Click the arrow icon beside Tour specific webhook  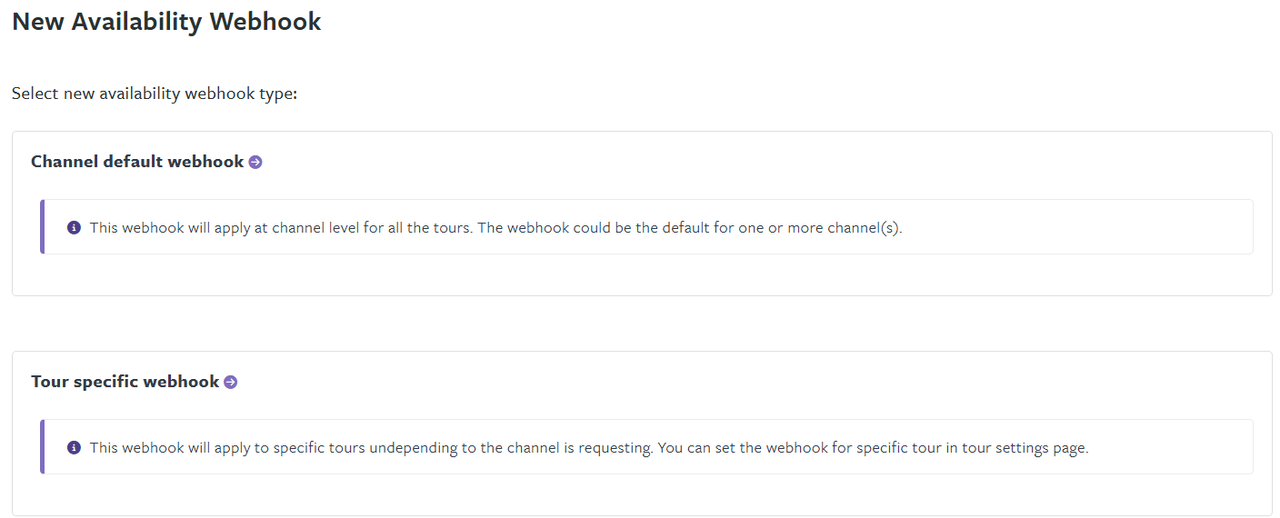click(230, 382)
